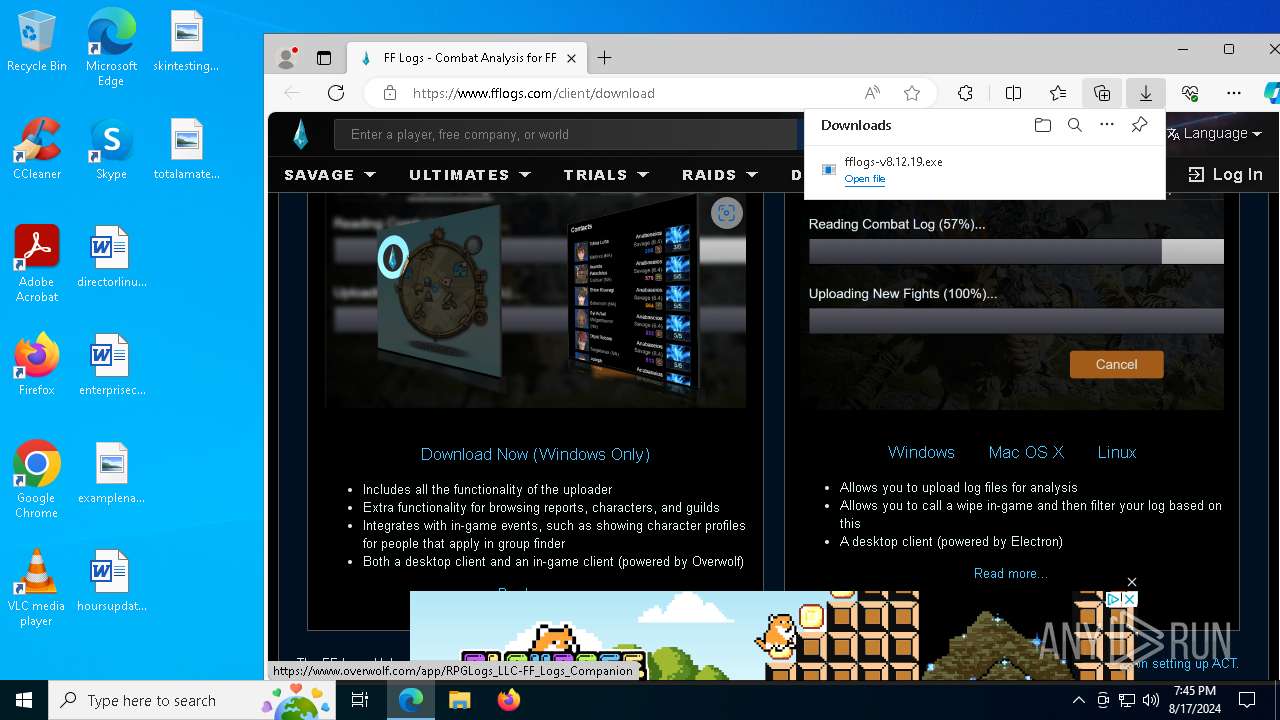Click the Windows download link
Viewport: 1280px width, 720px height.
pos(921,452)
